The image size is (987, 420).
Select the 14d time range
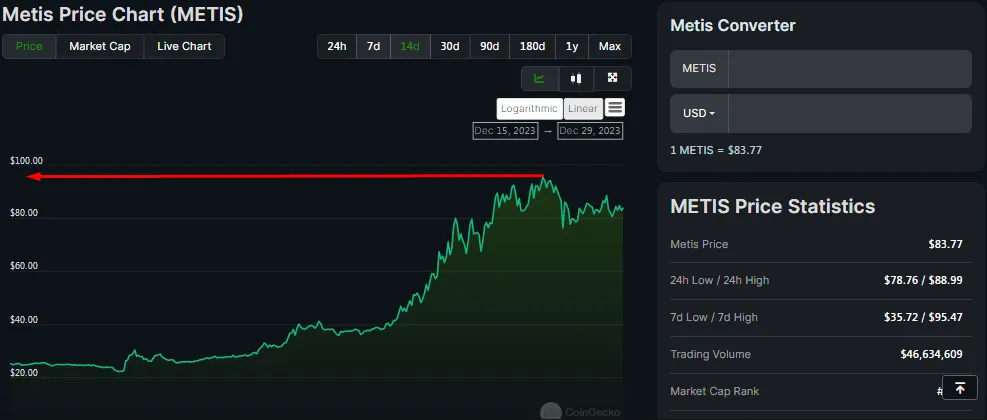pyautogui.click(x=410, y=47)
